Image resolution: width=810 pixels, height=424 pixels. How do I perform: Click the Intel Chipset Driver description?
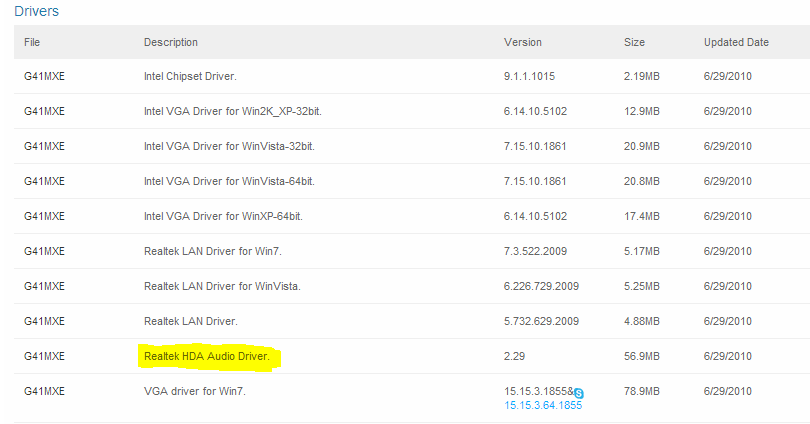coord(190,76)
